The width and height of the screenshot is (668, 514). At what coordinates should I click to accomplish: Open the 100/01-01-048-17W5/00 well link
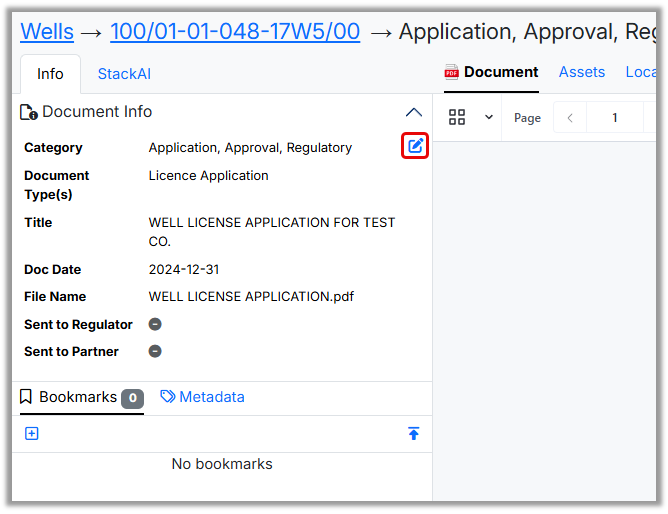click(x=235, y=31)
